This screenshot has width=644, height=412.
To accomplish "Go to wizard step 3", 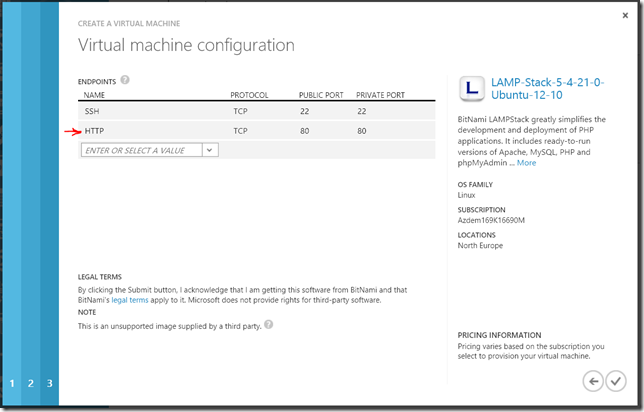I will [x=50, y=383].
